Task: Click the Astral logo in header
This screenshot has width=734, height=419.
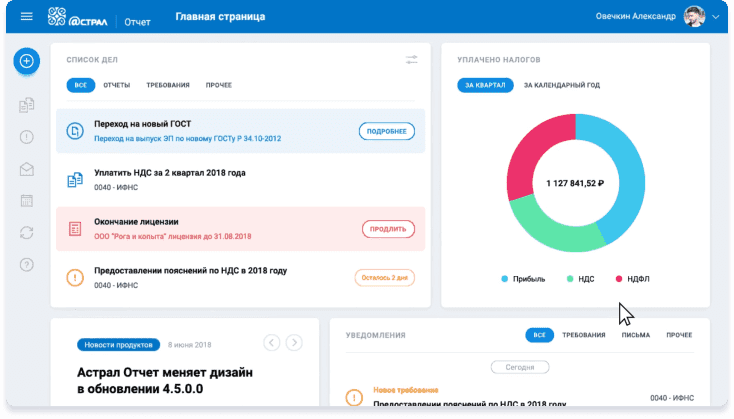Action: coord(77,17)
